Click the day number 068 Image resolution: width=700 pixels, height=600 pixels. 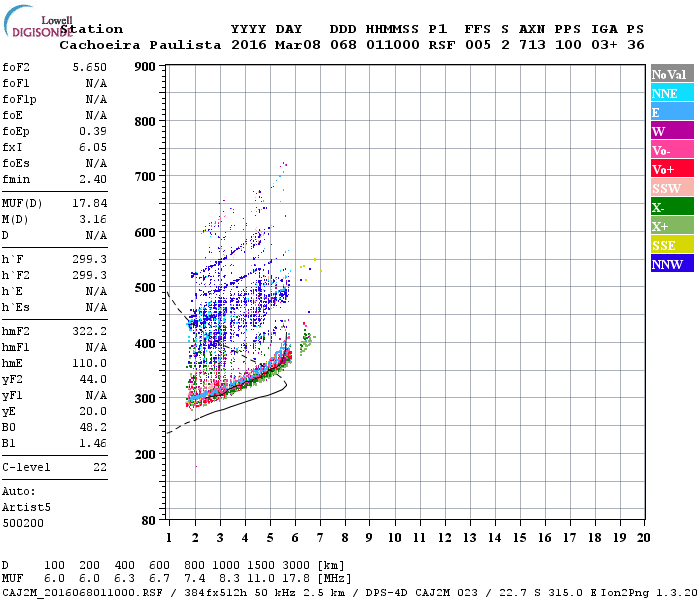click(343, 45)
